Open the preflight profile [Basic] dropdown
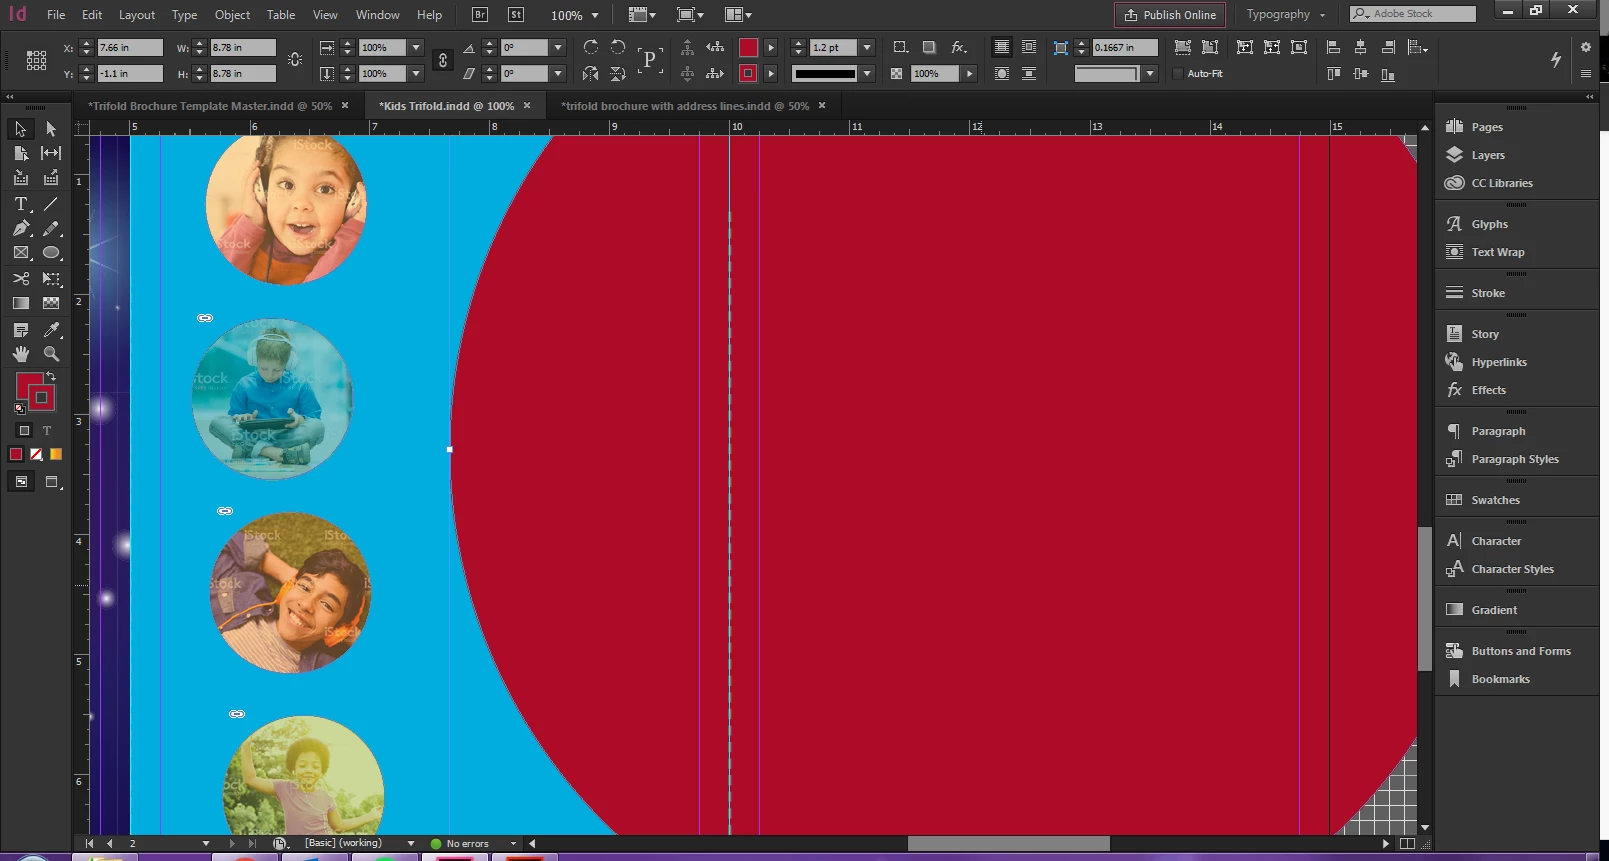Screen dimensions: 1609x861 point(410,843)
